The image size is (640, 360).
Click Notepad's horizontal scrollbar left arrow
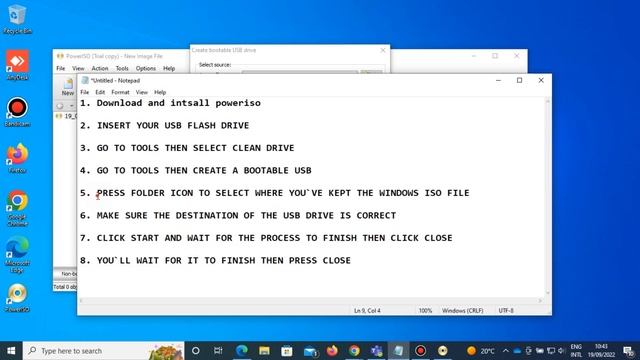pos(81,300)
